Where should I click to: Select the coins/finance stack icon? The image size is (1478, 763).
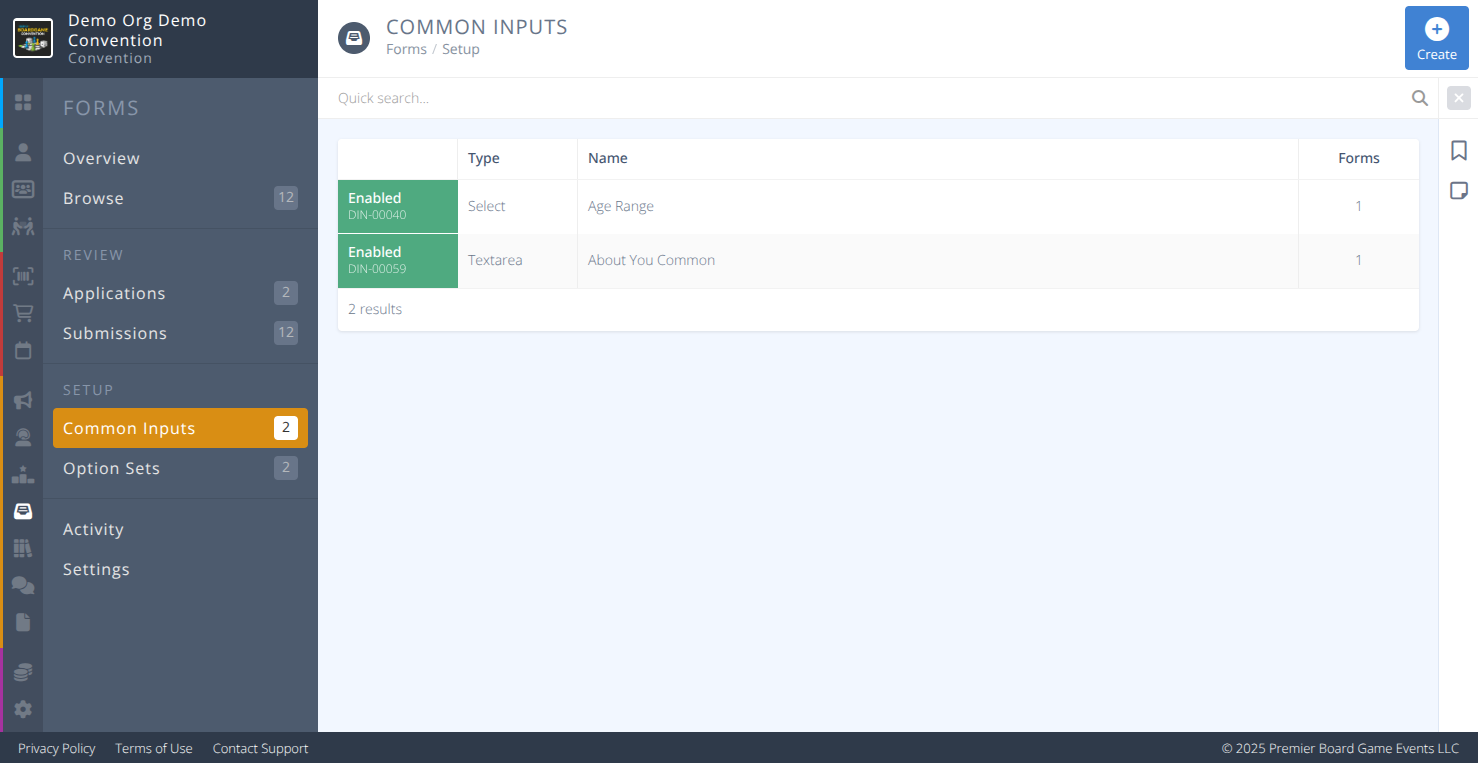[23, 670]
